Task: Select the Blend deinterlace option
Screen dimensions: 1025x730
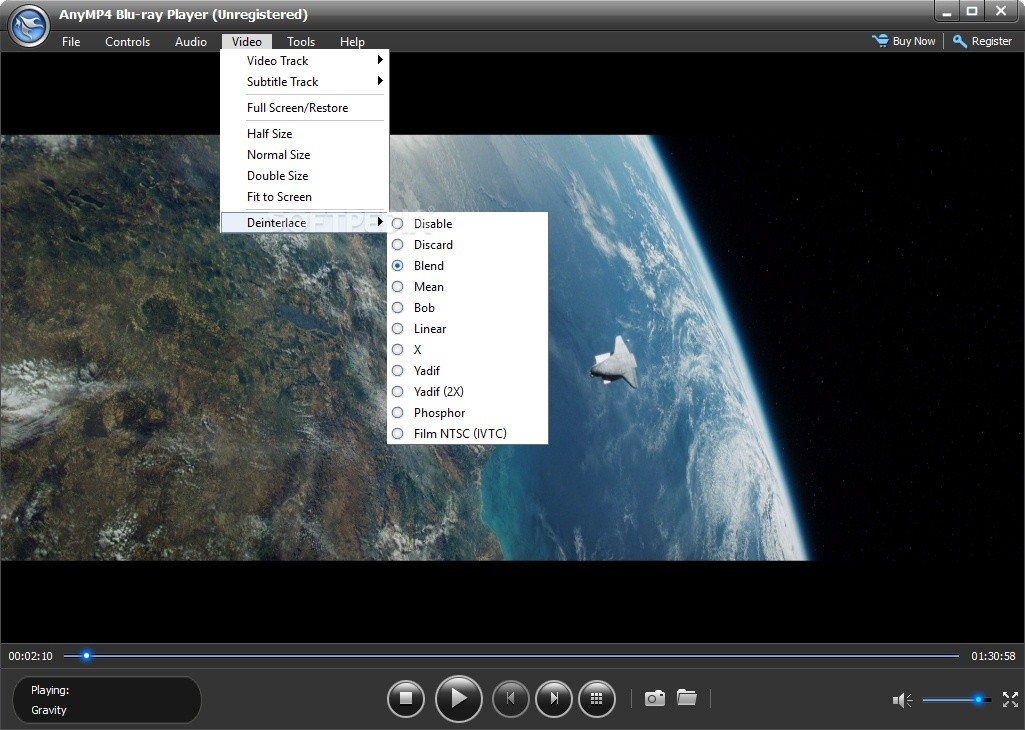Action: 467,265
